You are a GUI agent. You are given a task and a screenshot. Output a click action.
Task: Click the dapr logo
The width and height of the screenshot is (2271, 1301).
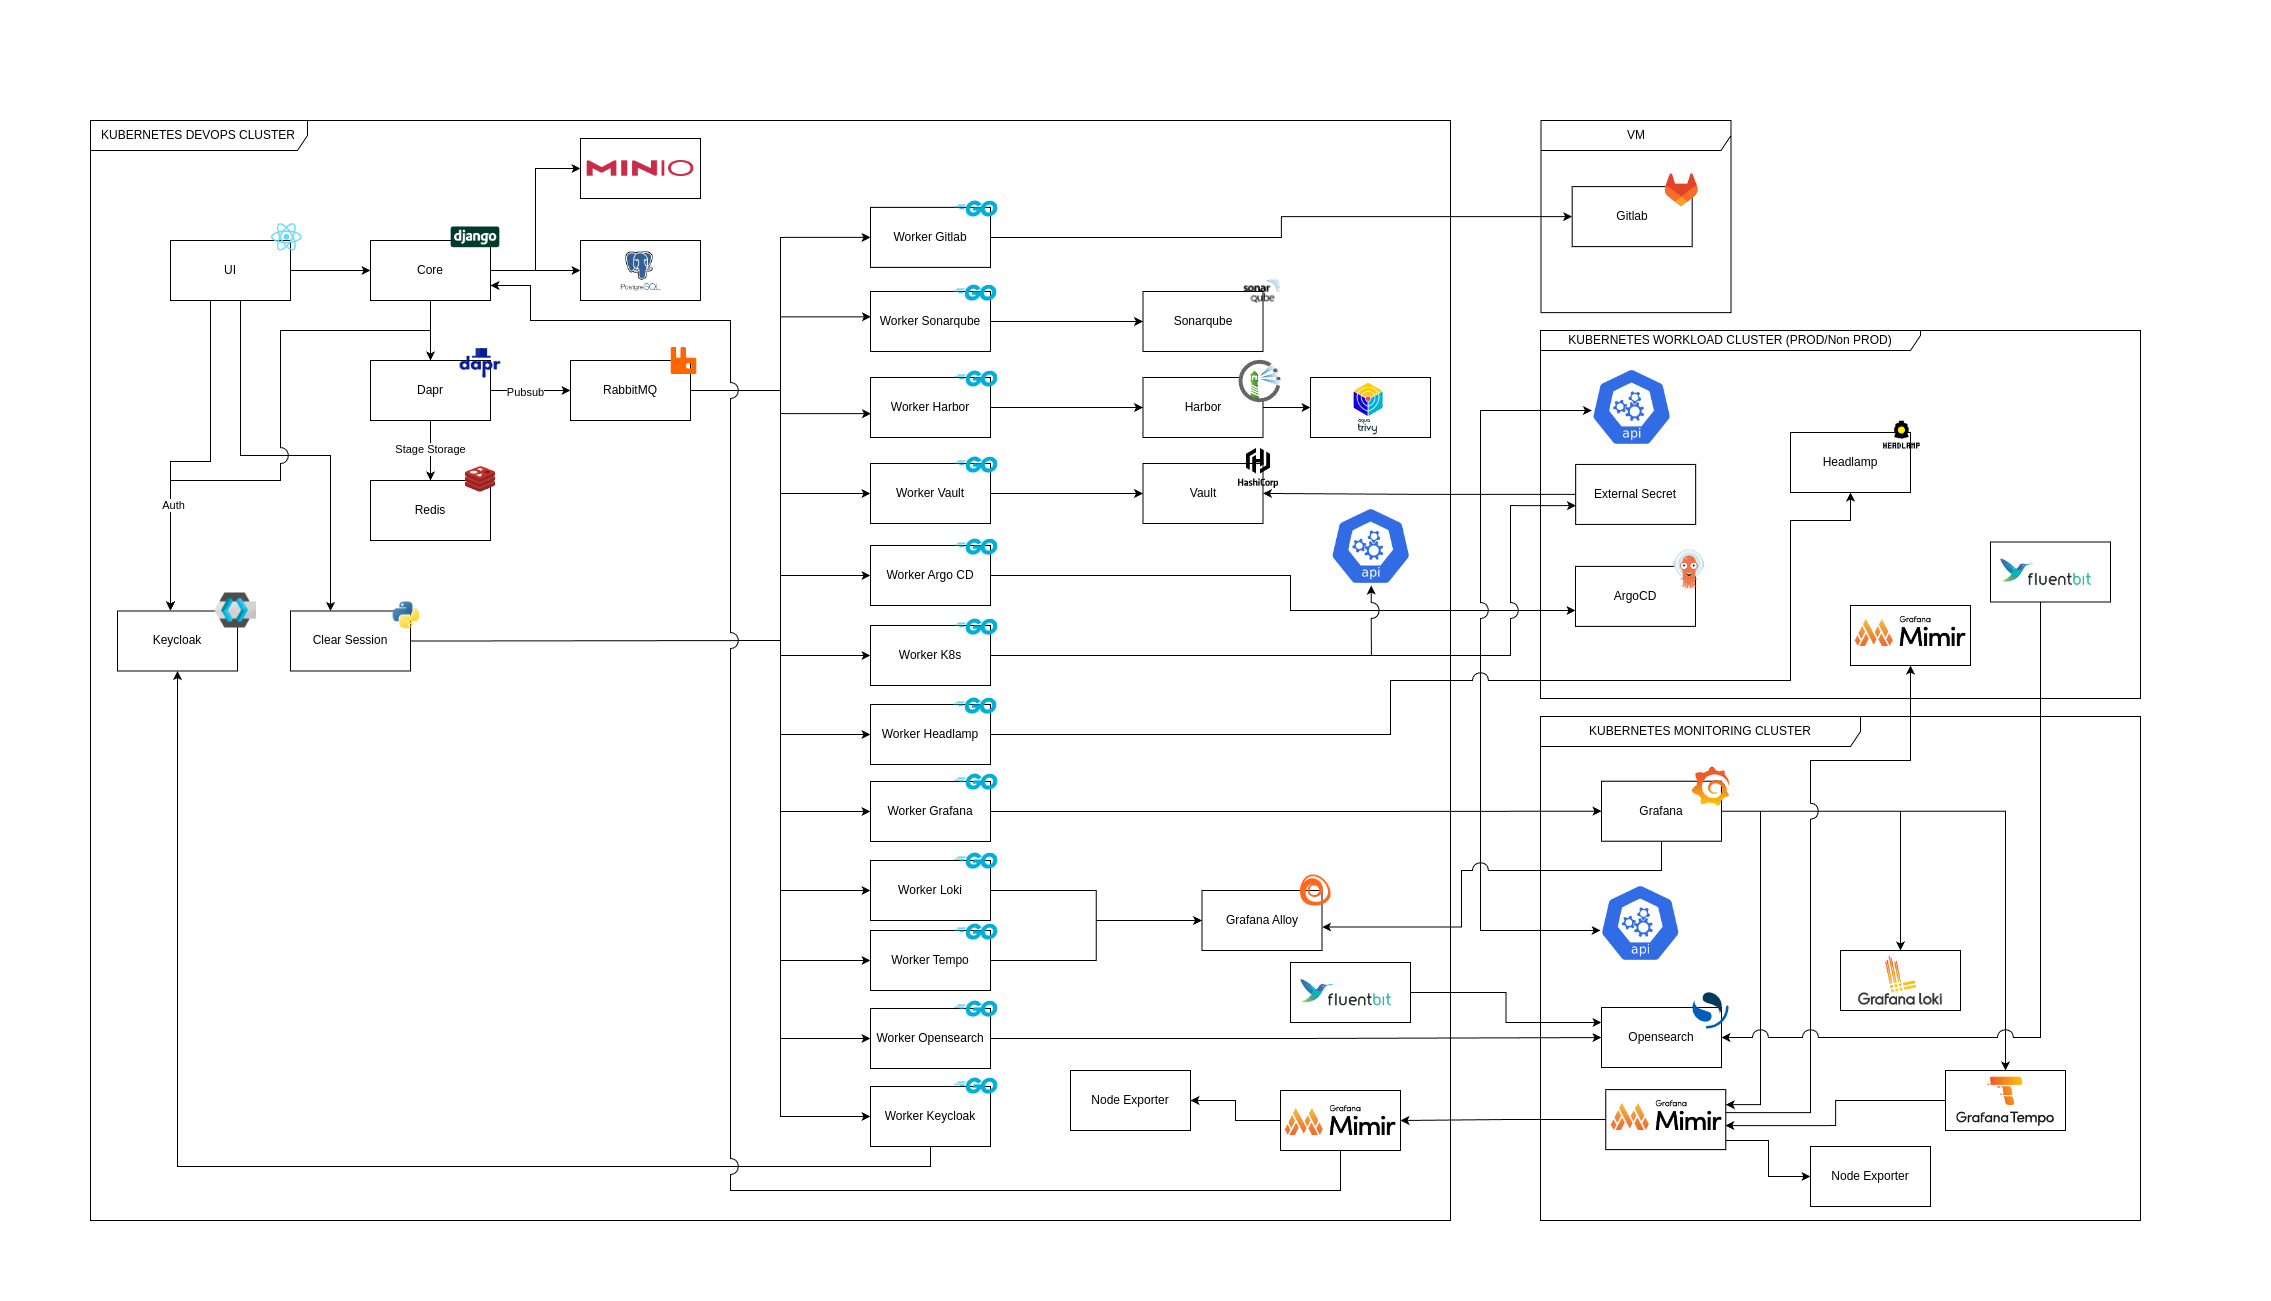(x=480, y=363)
